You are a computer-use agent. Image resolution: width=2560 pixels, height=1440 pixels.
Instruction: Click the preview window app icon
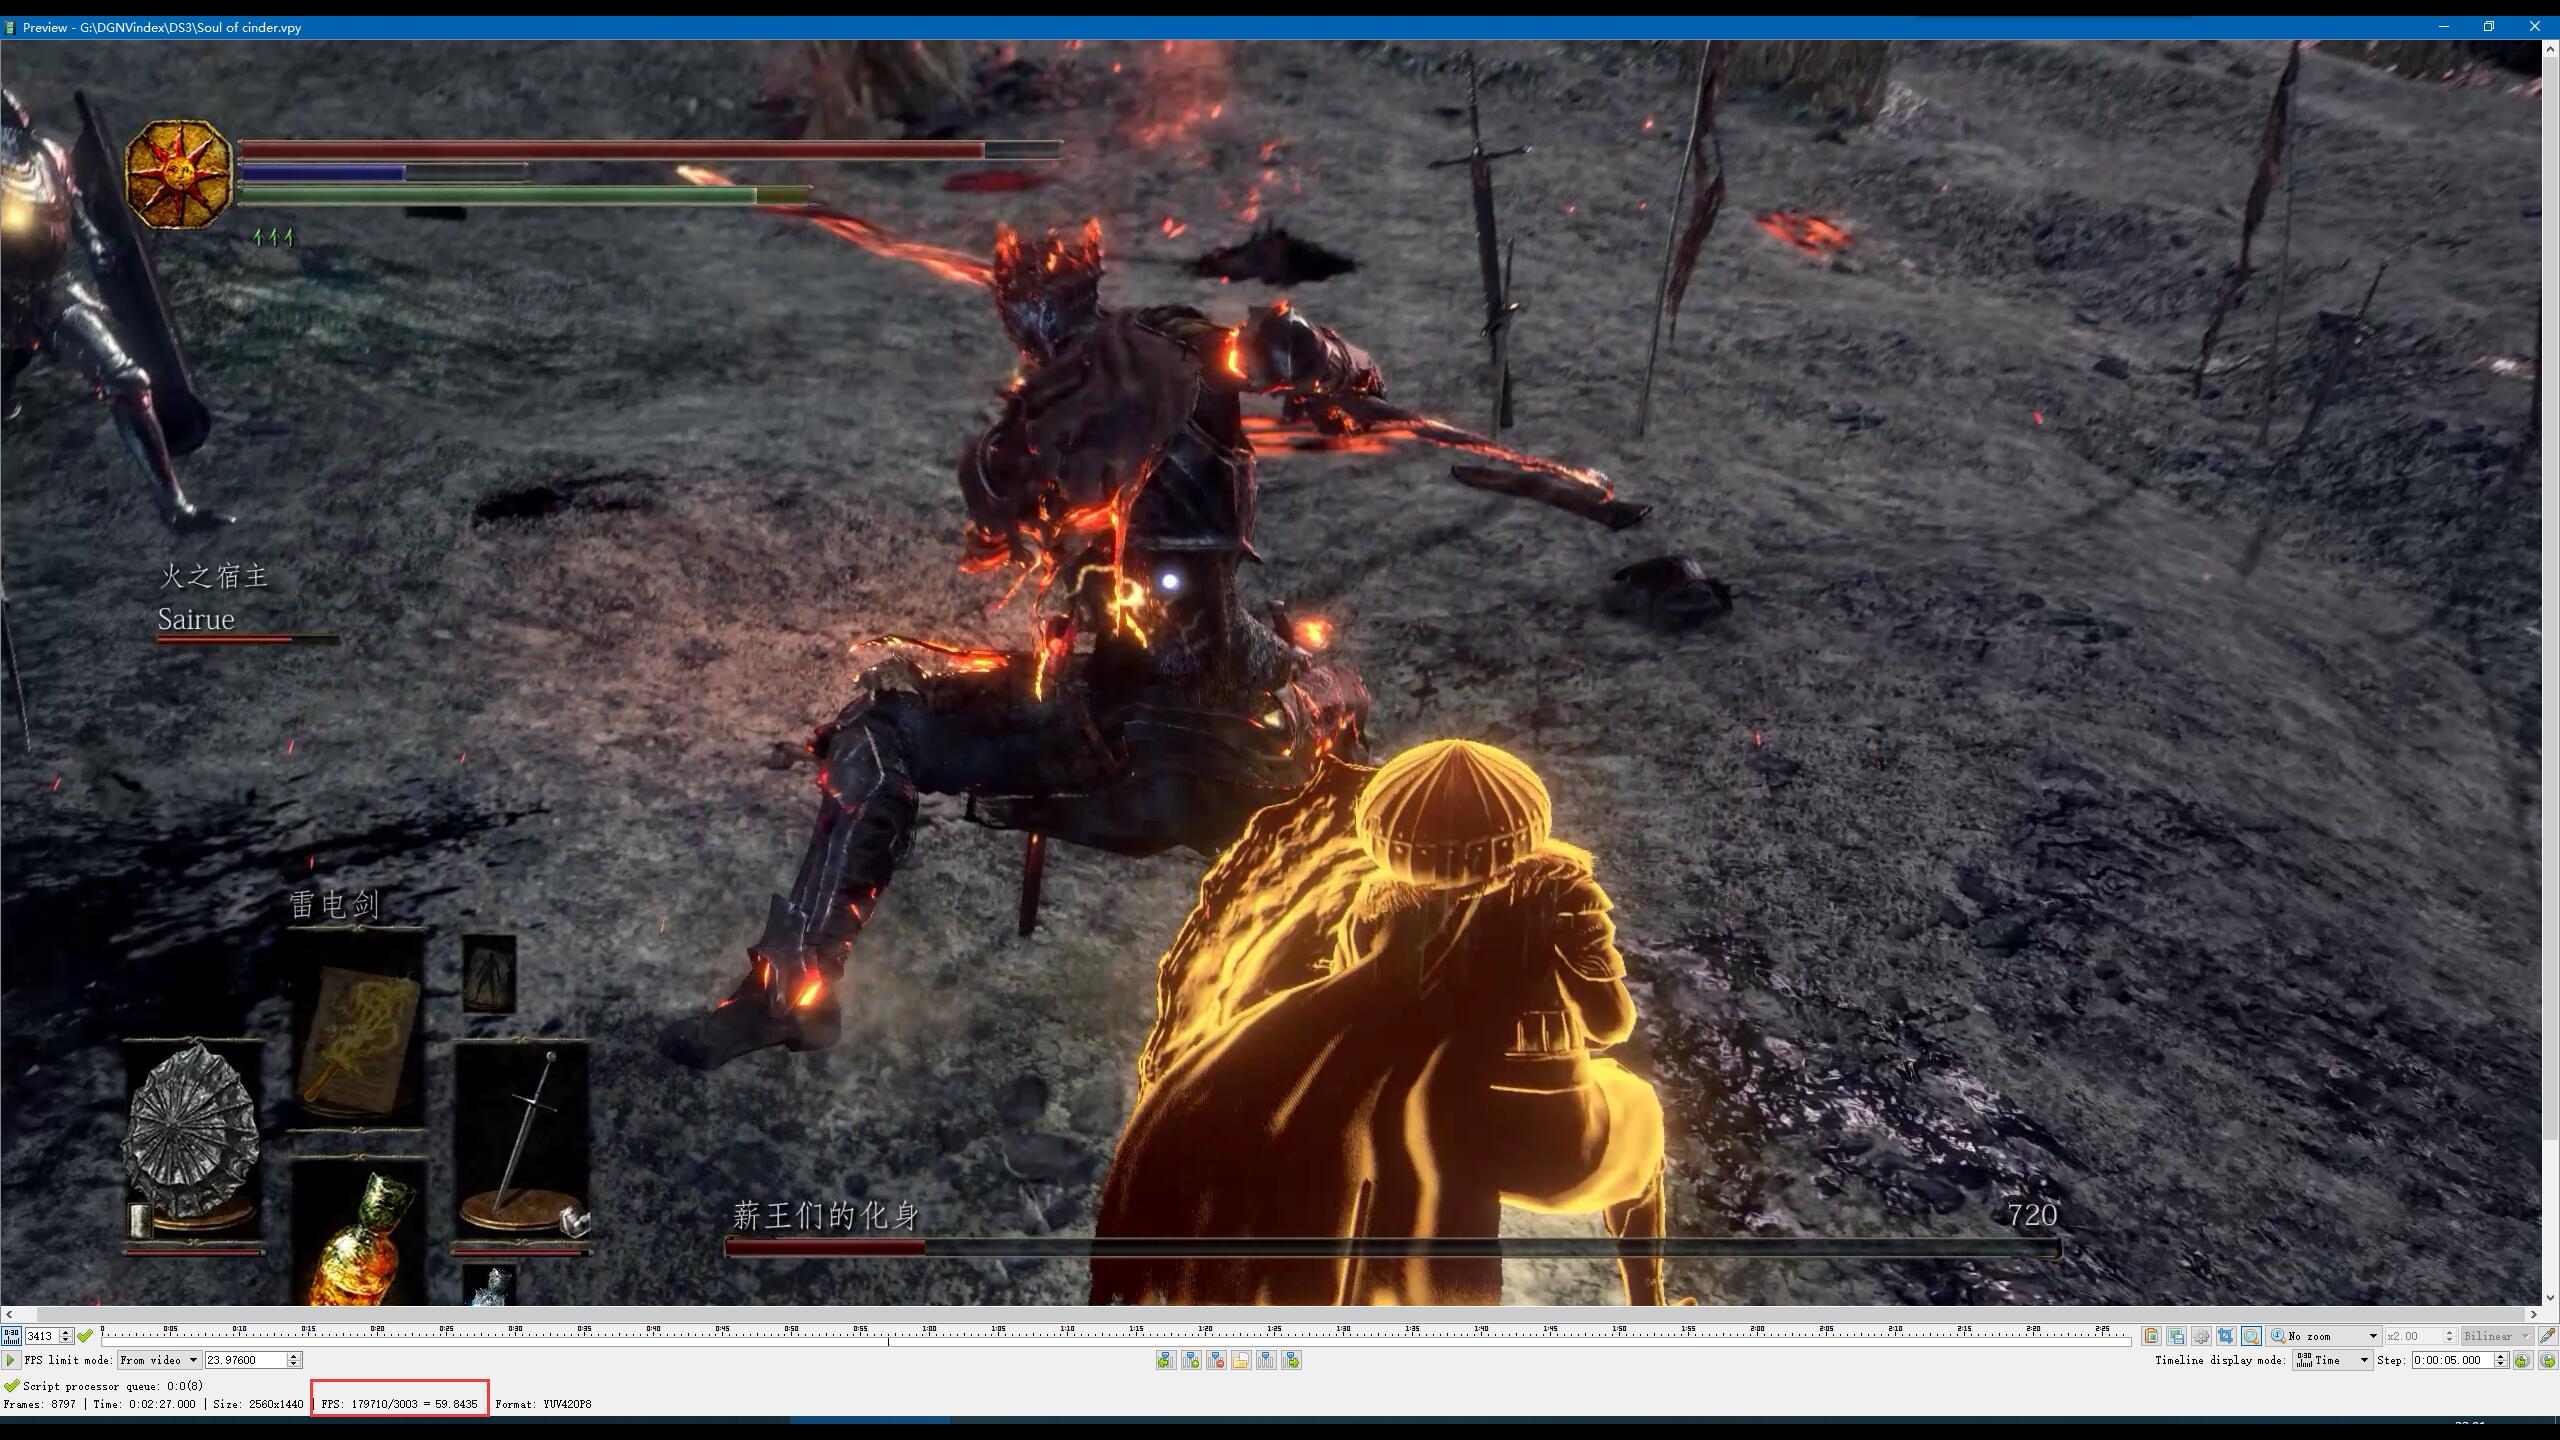pos(10,27)
